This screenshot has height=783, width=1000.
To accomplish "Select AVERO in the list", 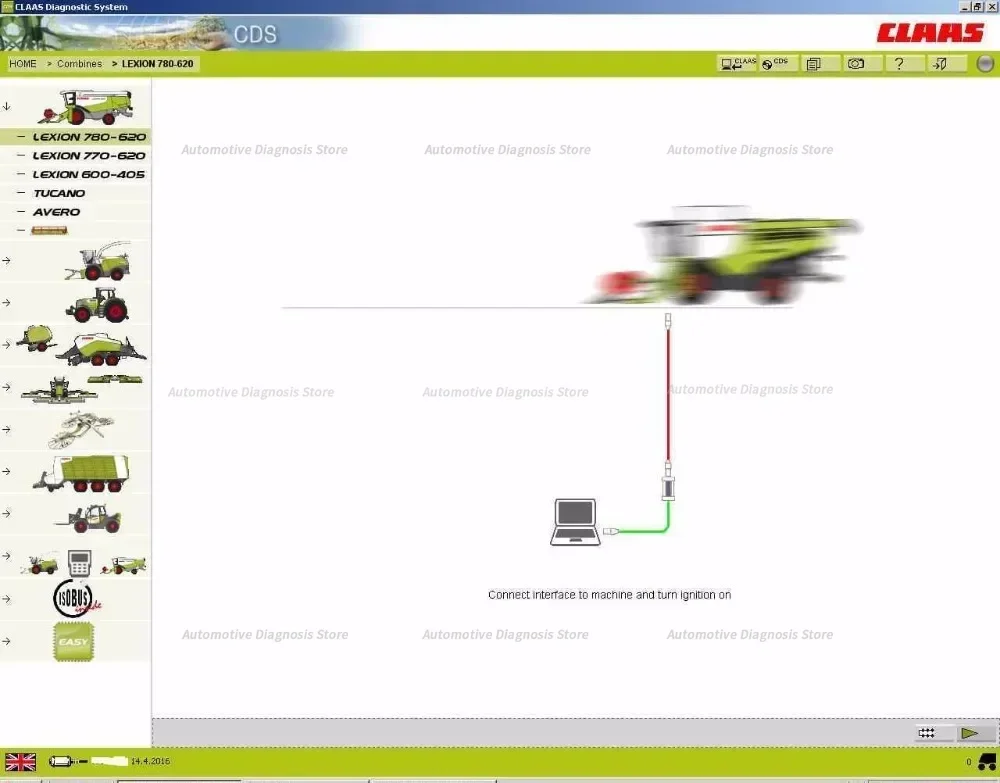I will 75,212.
